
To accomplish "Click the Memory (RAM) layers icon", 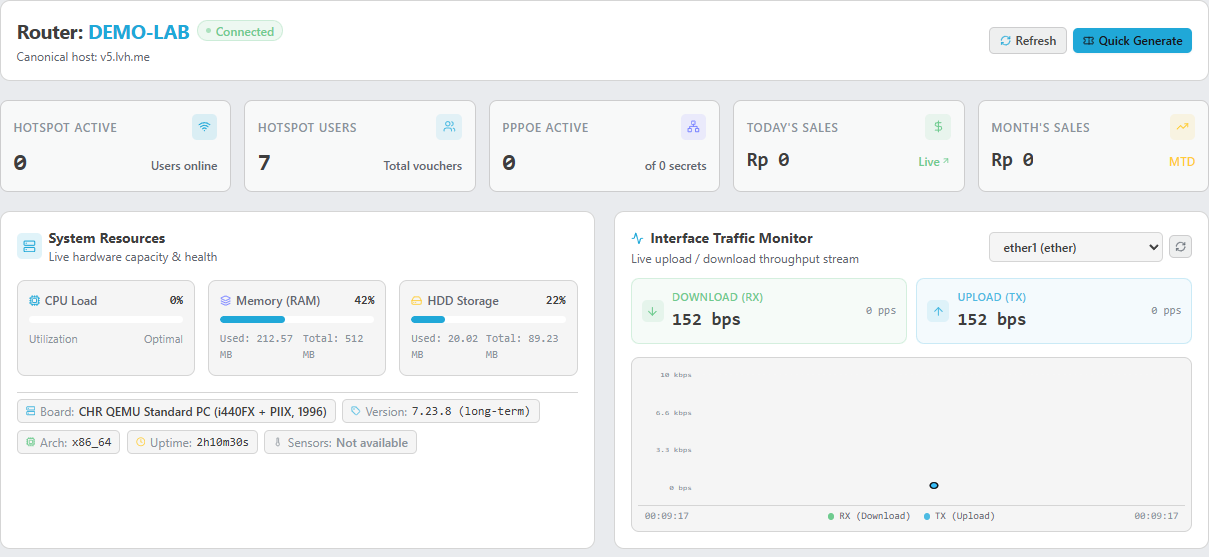I will click(225, 300).
